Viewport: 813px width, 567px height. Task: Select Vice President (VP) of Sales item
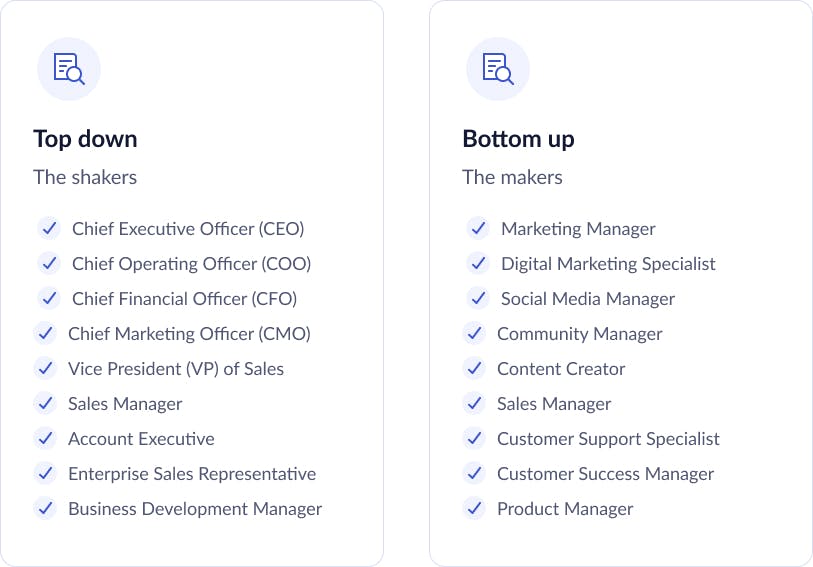click(x=176, y=368)
